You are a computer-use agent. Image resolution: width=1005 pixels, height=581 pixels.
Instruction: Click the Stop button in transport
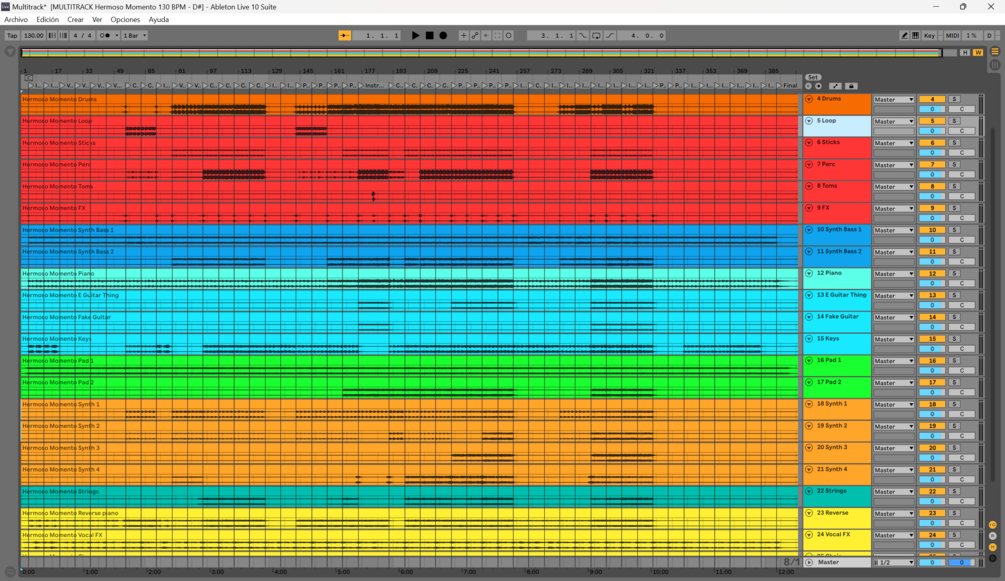pyautogui.click(x=429, y=35)
